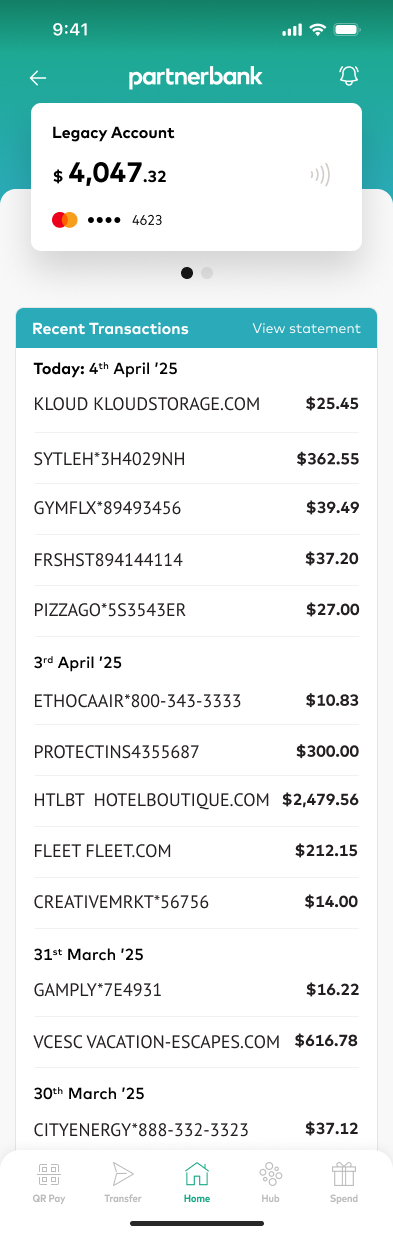393x1234 pixels.
Task: Select the second card page dot
Action: pyautogui.click(x=207, y=272)
